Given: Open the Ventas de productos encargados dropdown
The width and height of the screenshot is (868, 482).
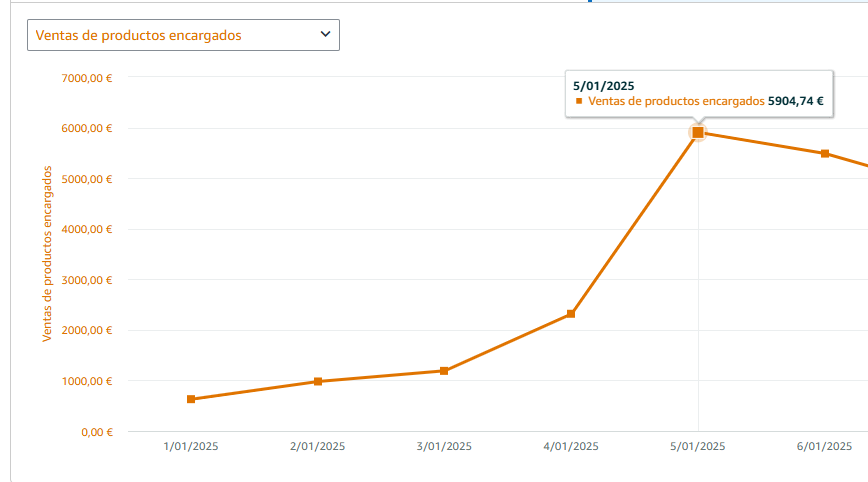Looking at the screenshot, I should point(183,35).
